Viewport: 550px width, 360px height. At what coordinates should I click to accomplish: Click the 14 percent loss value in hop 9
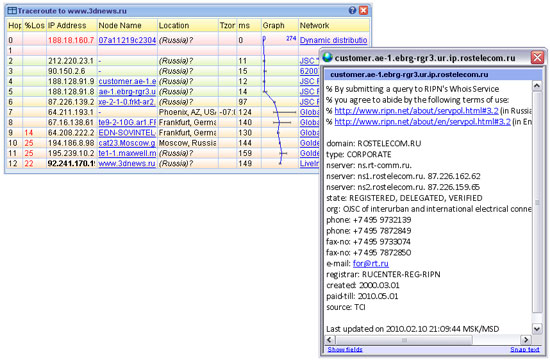29,133
